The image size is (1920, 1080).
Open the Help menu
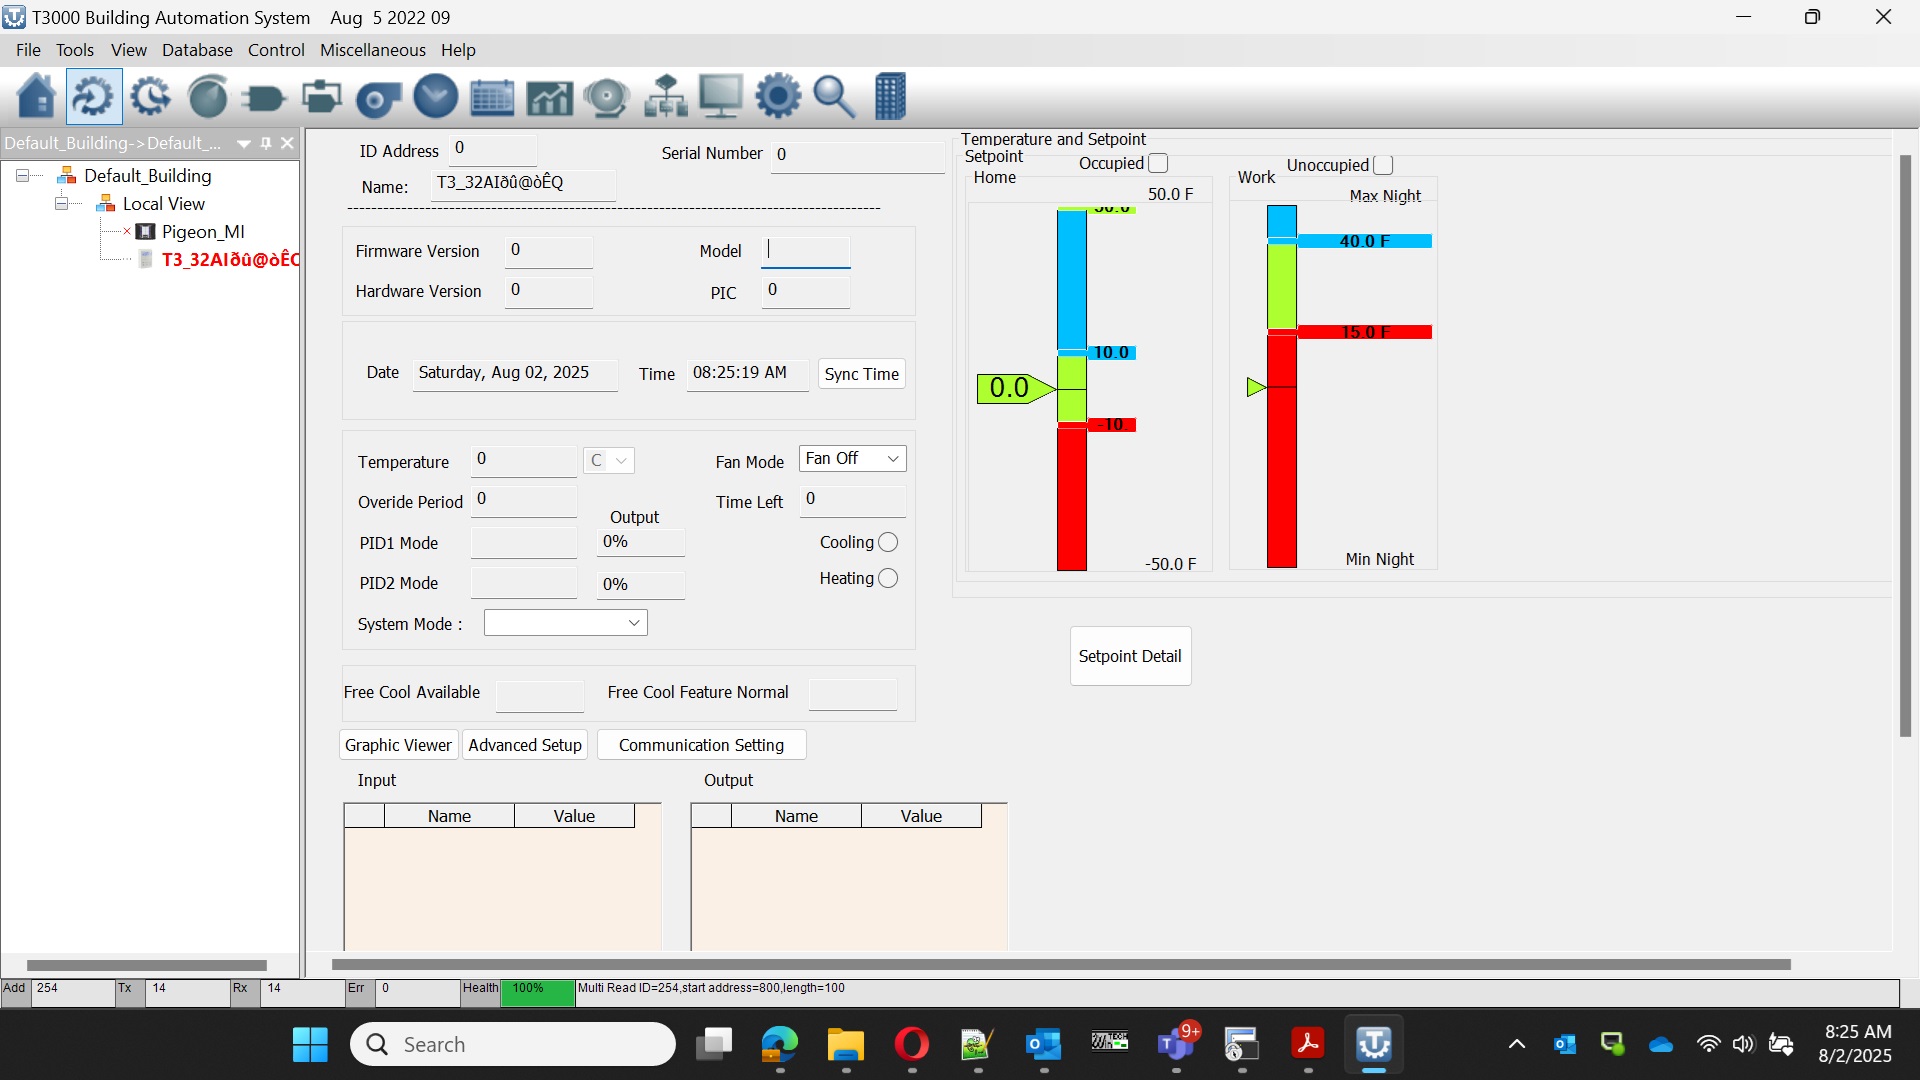458,50
